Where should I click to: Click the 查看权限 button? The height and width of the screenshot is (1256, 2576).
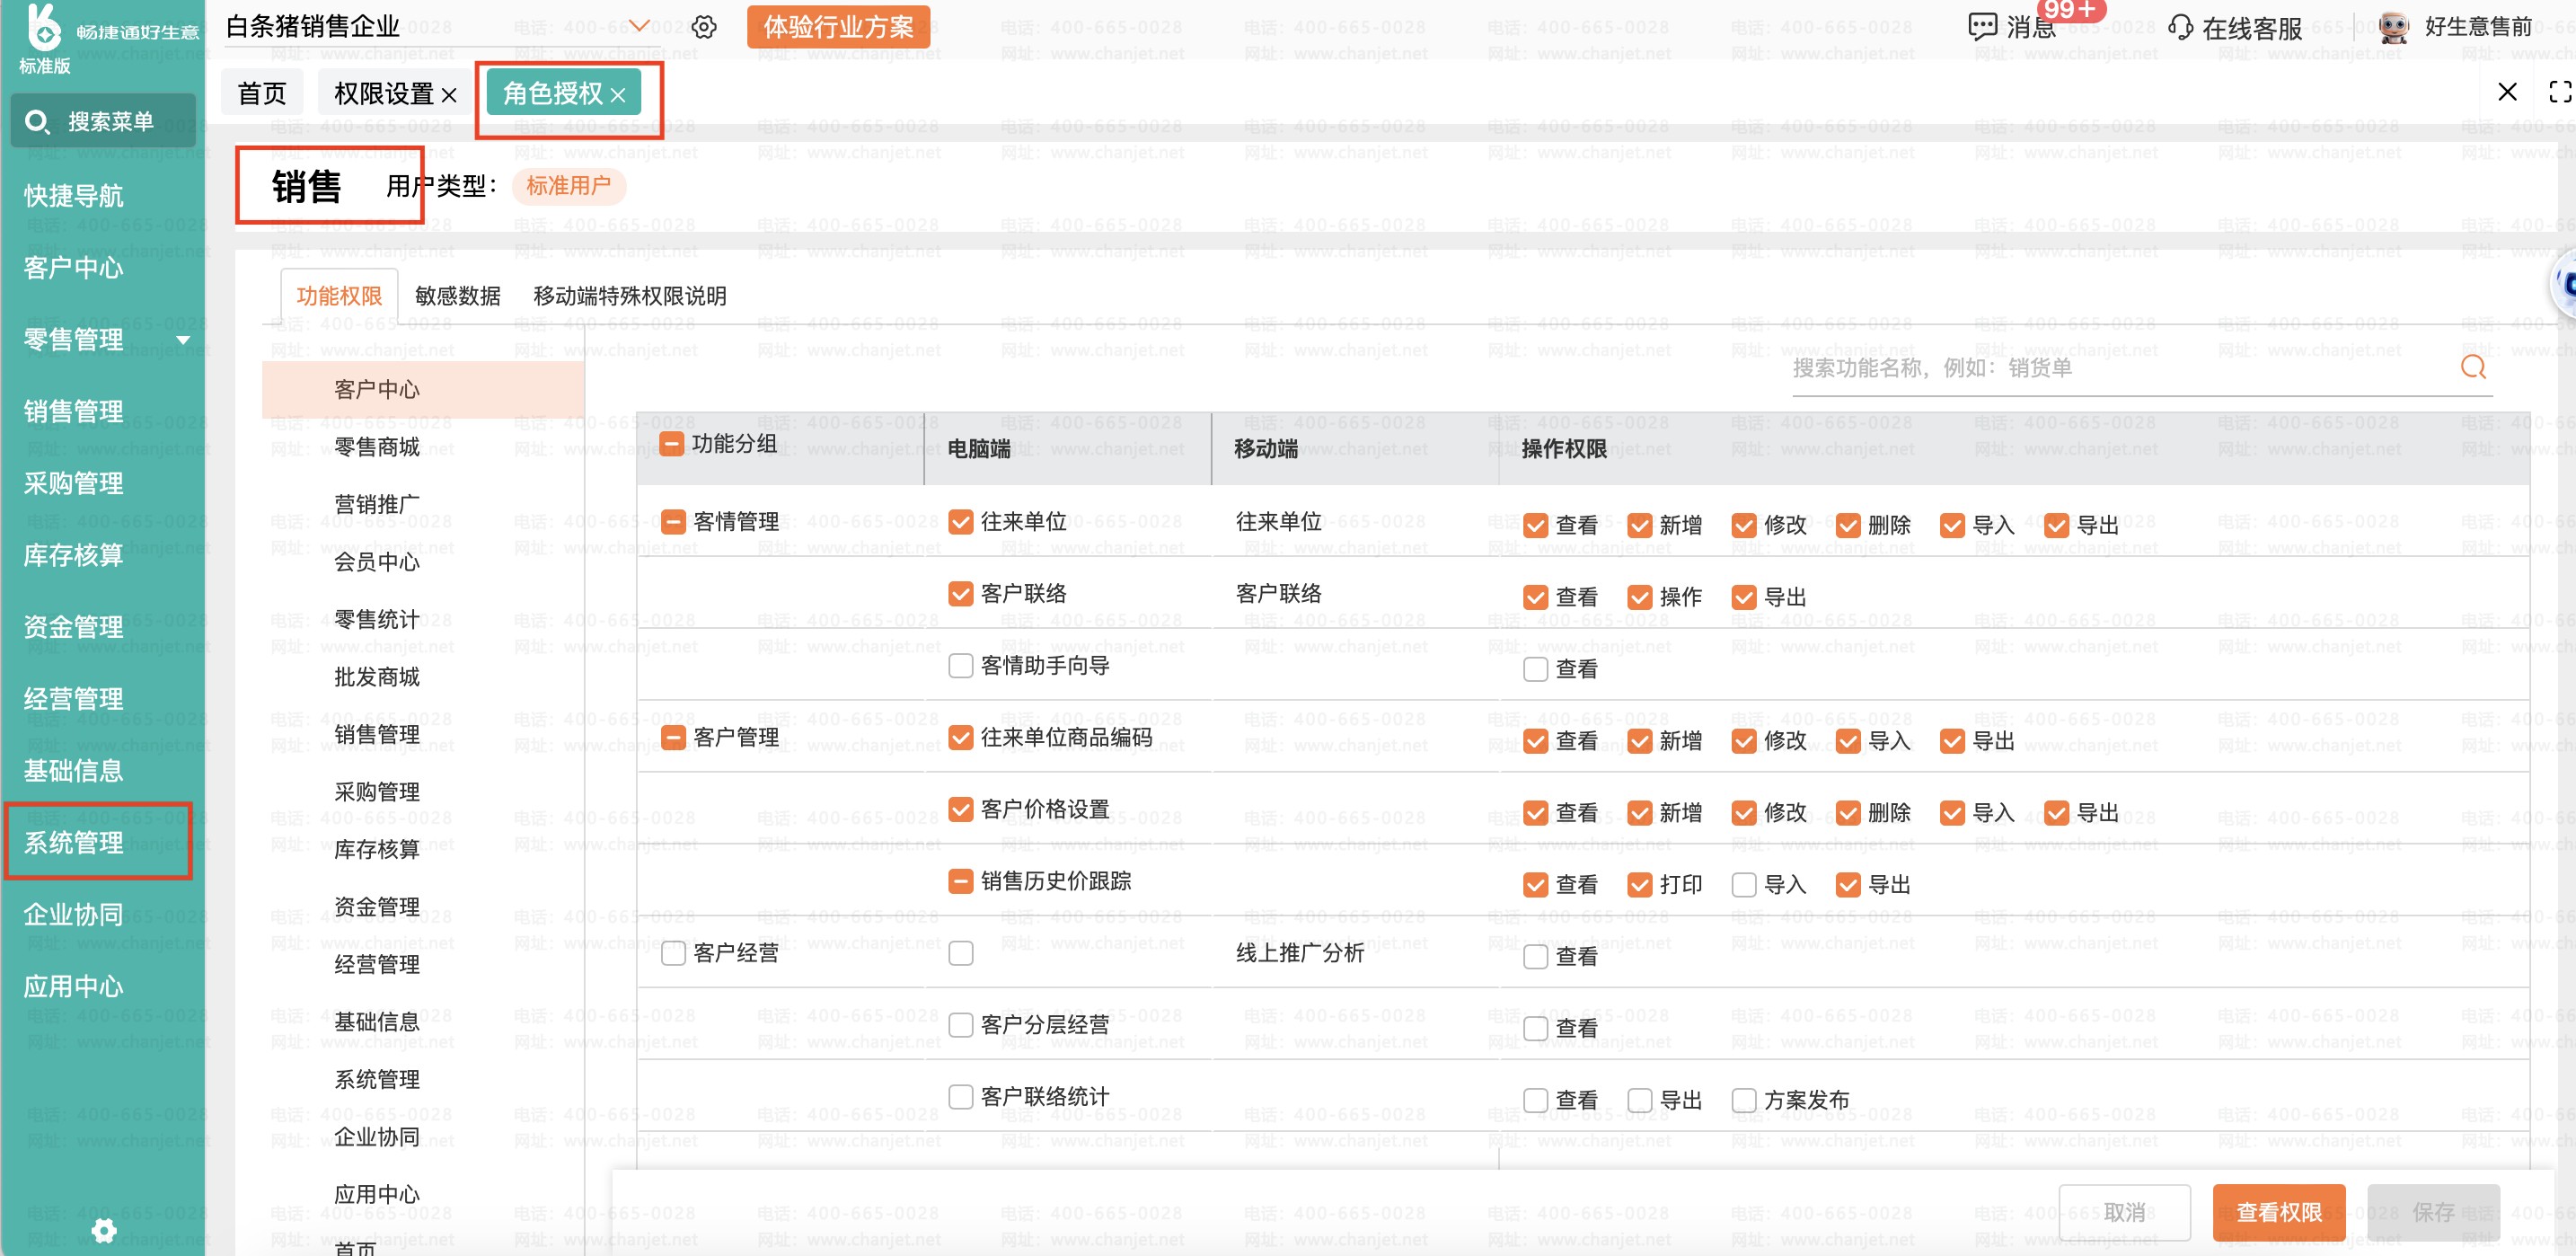2279,1212
